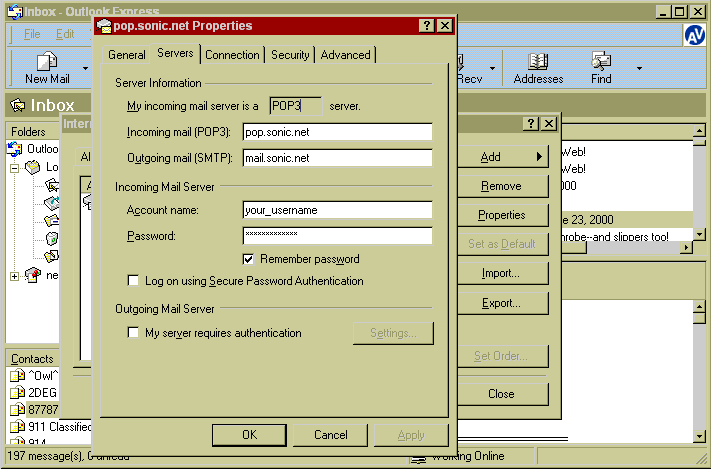Close the Internet Accounts dialog with X
This screenshot has width=711, height=469.
pyautogui.click(x=549, y=124)
